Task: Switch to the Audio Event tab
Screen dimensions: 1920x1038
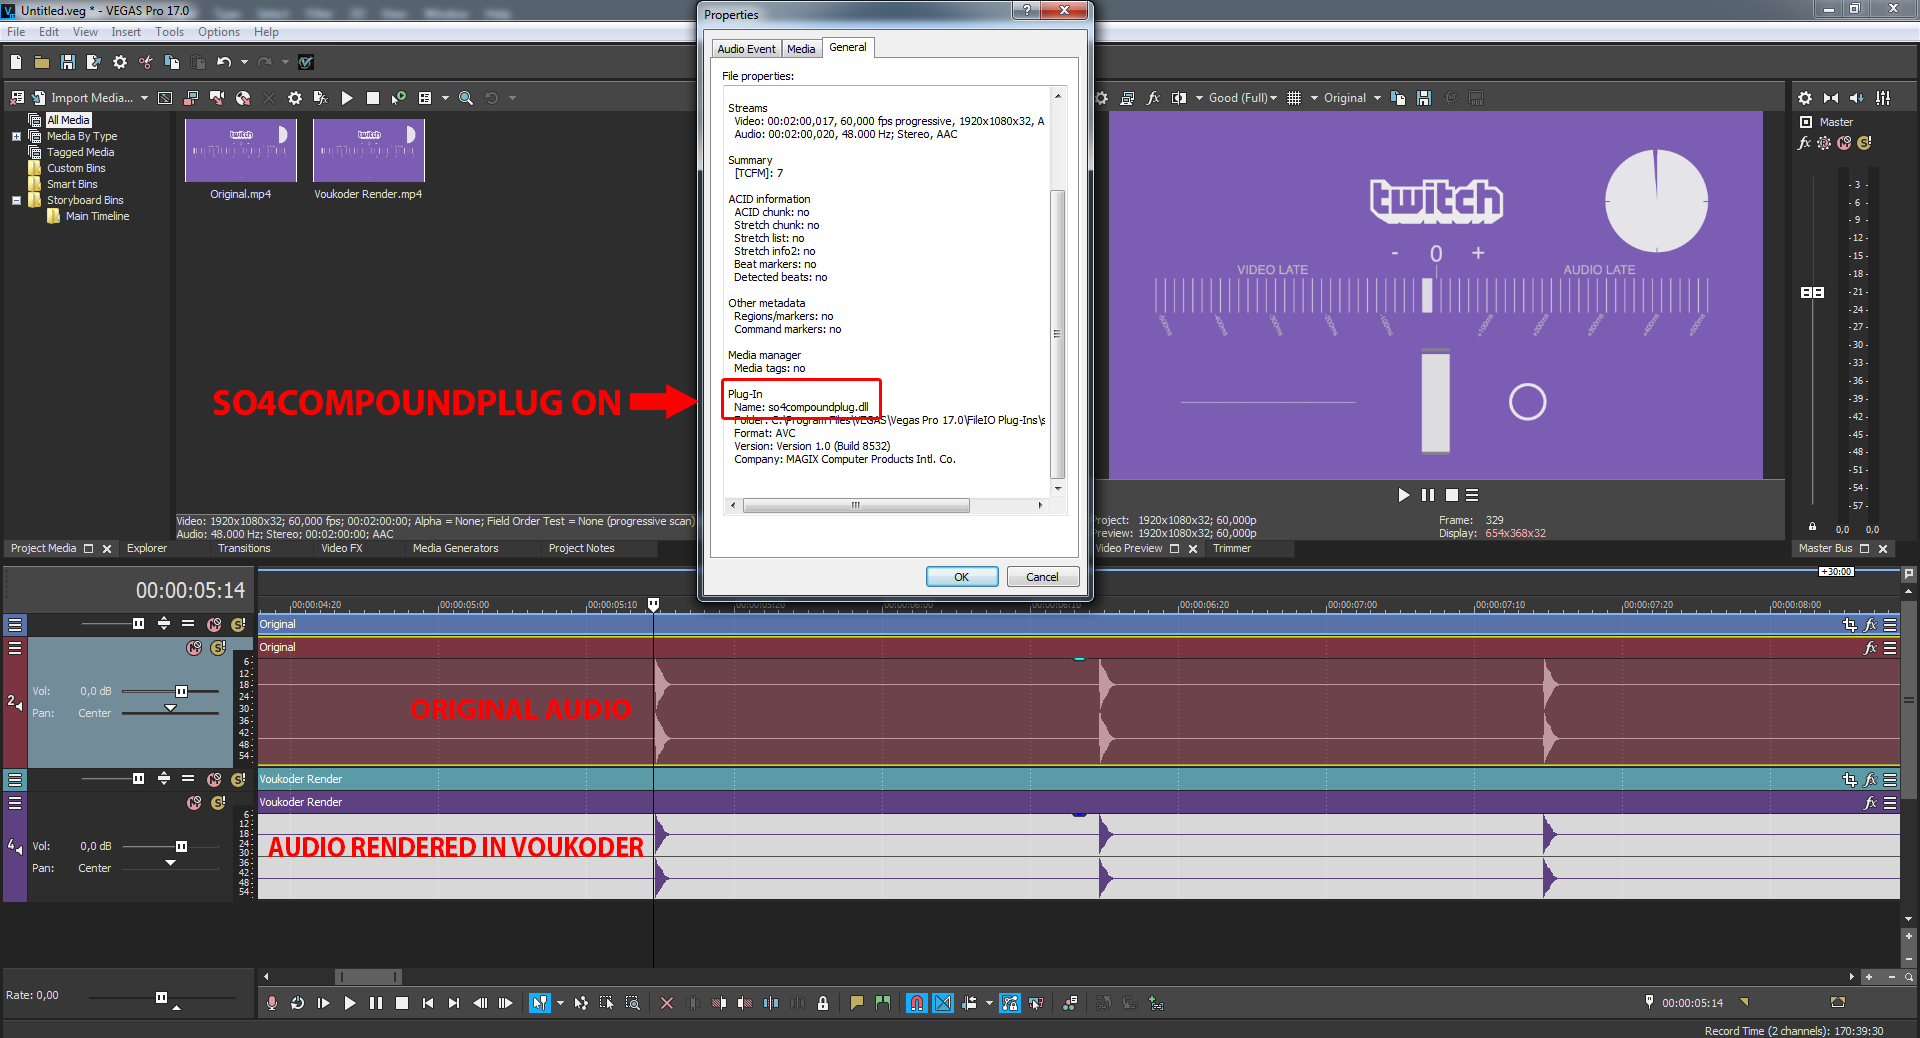Action: pos(746,49)
